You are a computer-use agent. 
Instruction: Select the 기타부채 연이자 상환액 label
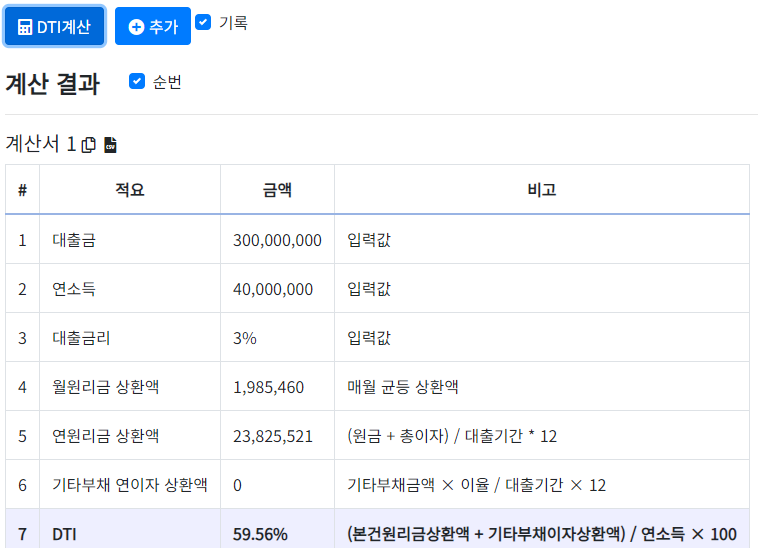click(x=130, y=485)
